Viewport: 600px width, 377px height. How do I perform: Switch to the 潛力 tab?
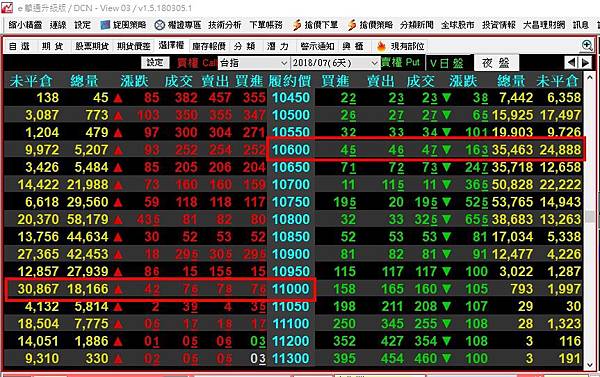tap(278, 46)
